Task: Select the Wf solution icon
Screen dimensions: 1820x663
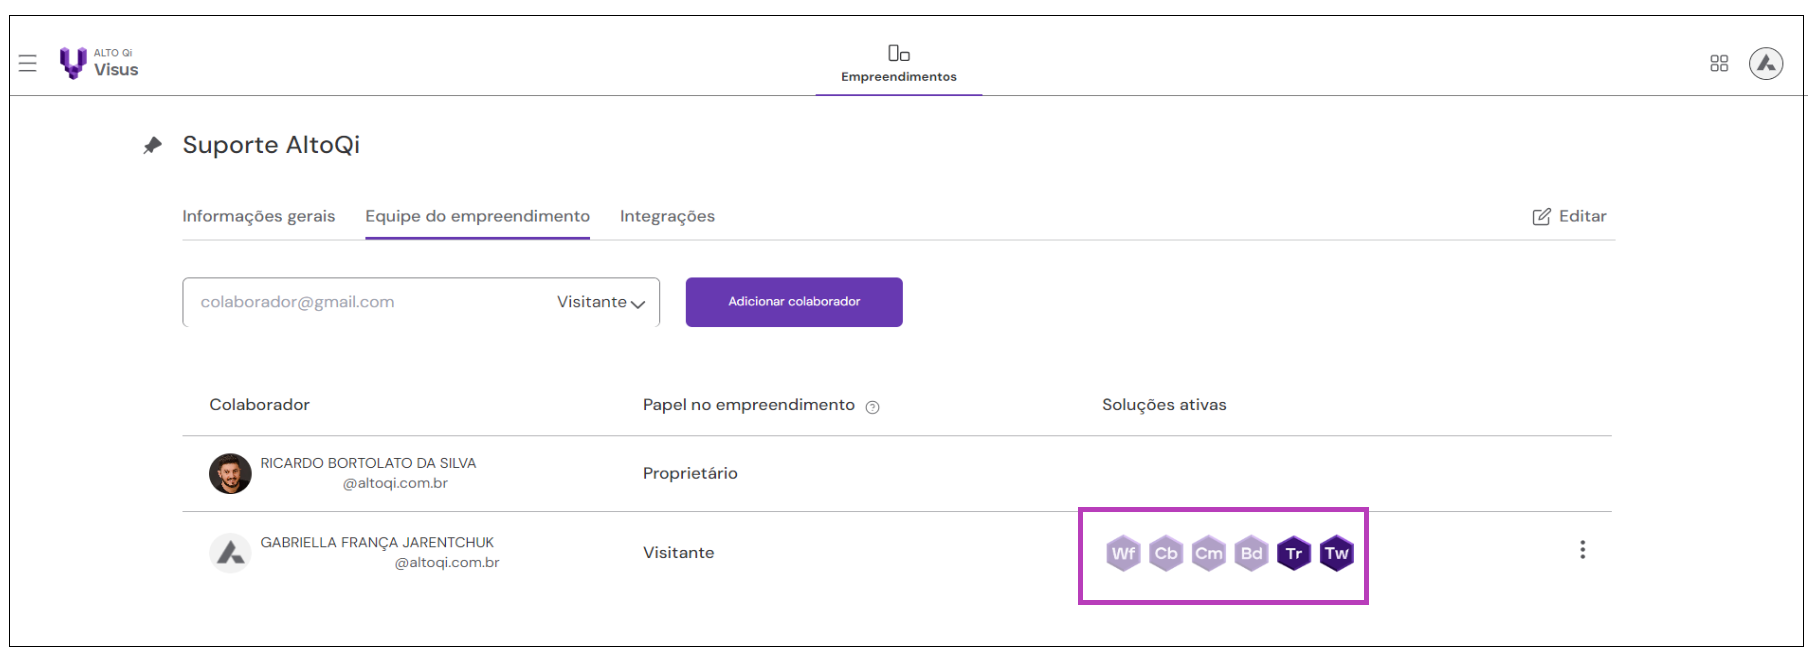Action: (x=1124, y=552)
